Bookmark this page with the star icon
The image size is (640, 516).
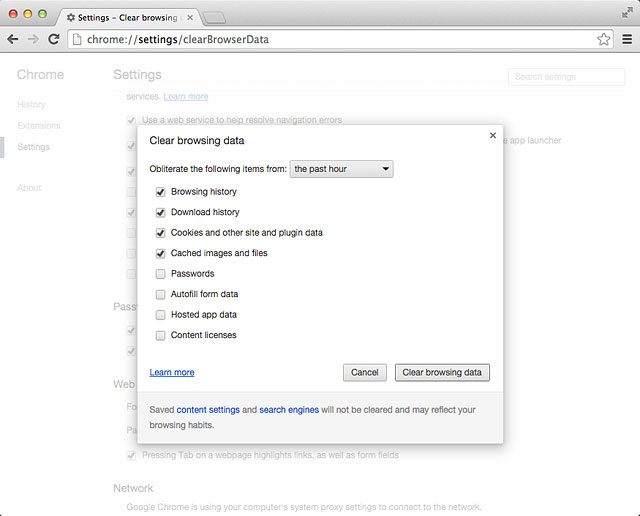click(603, 39)
